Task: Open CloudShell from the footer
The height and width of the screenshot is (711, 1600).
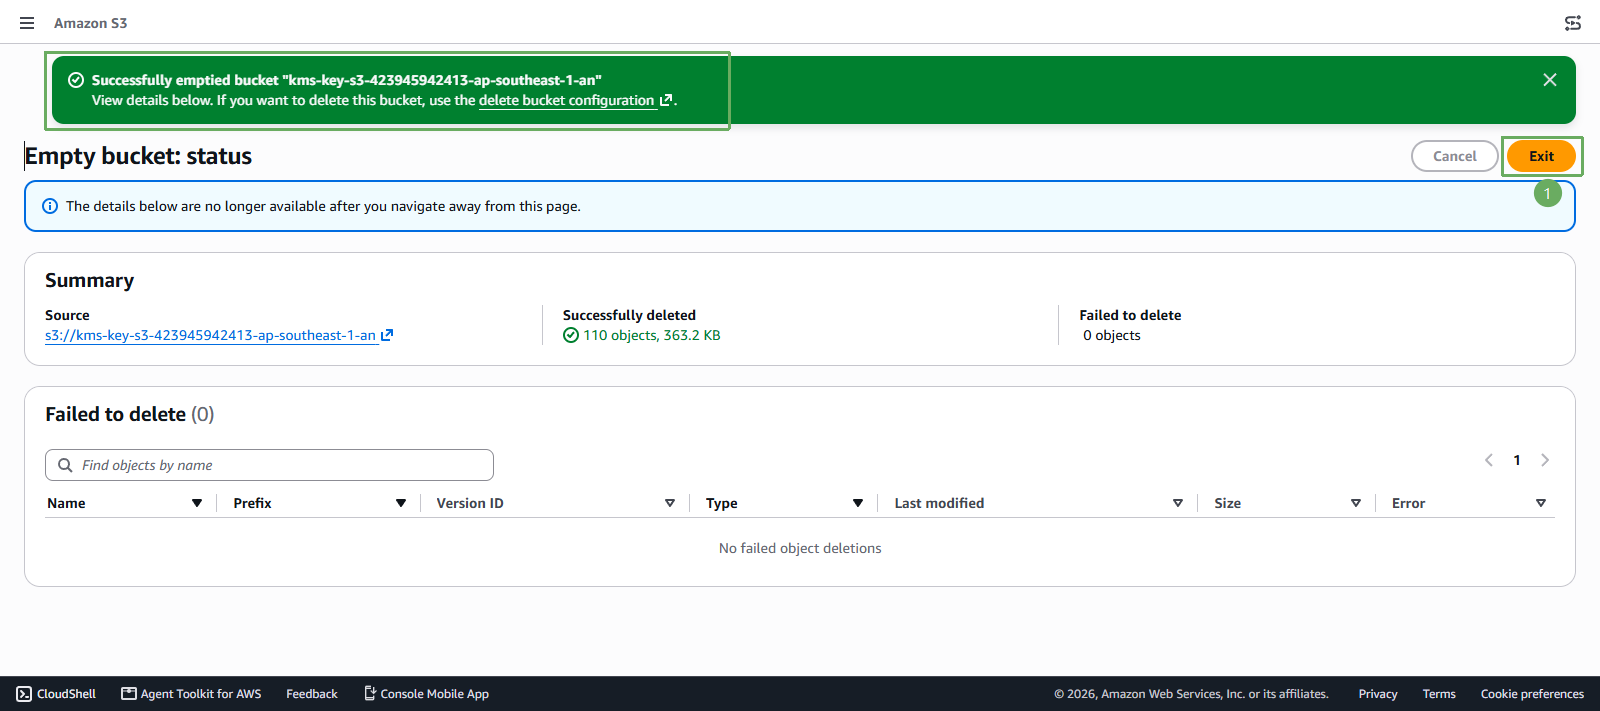Action: point(57,694)
